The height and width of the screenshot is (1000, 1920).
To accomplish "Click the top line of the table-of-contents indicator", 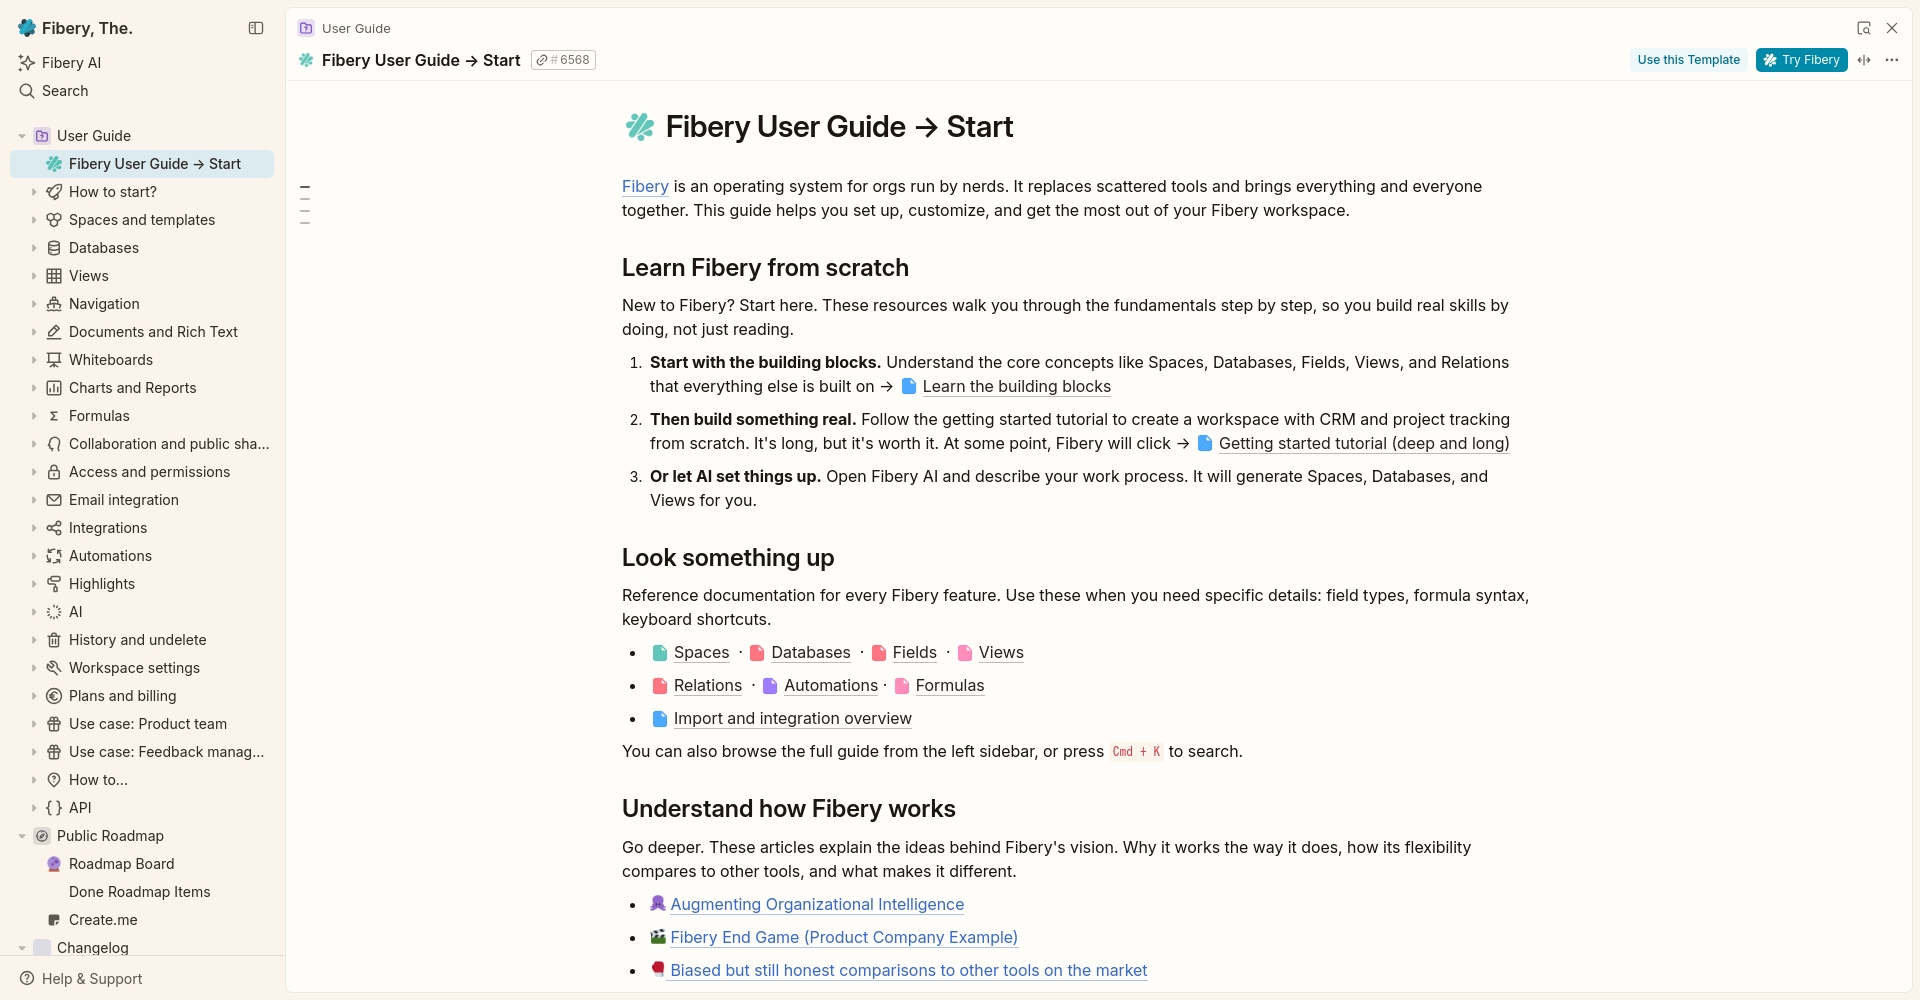I will point(304,187).
